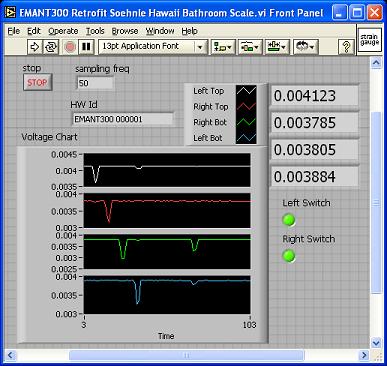This screenshot has width=387, height=366.
Task: Open the Tools menu
Action: [x=95, y=31]
